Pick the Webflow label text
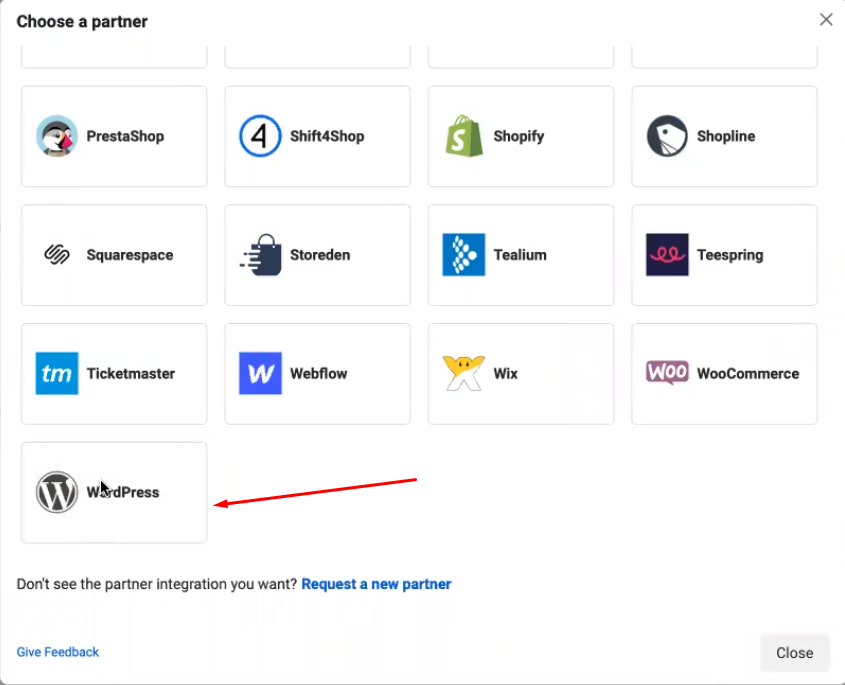845x685 pixels. tap(318, 373)
